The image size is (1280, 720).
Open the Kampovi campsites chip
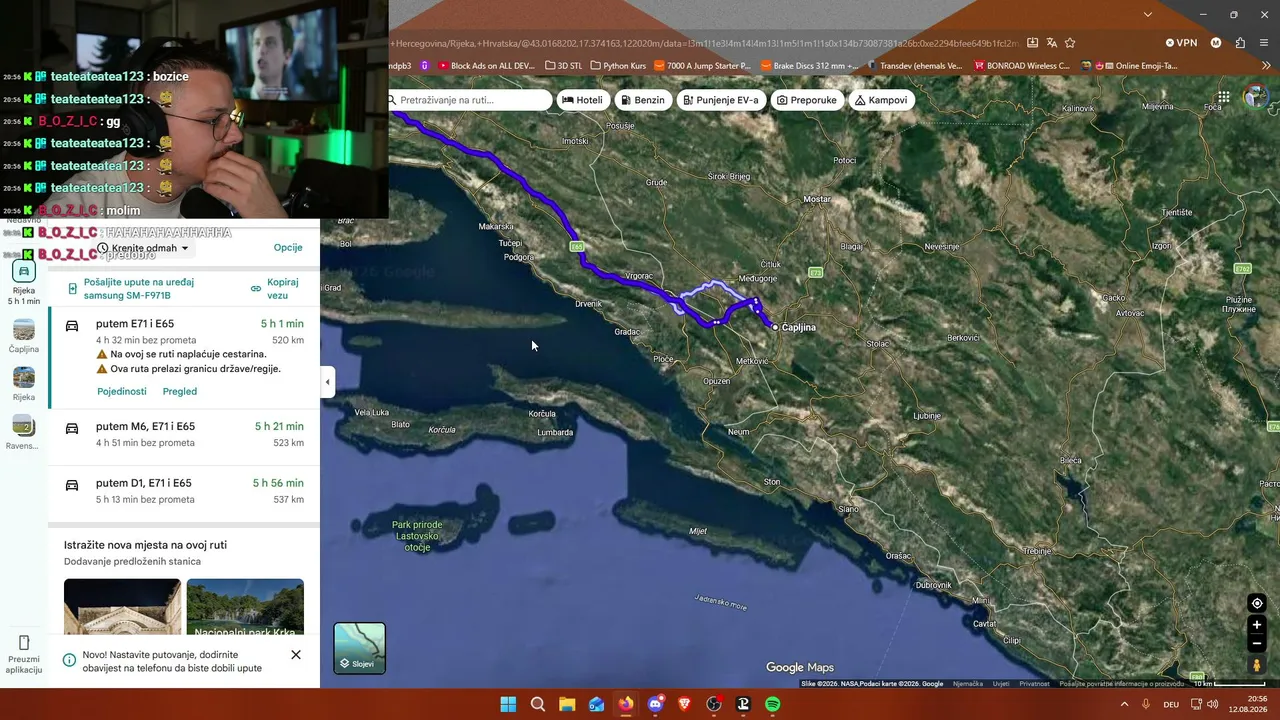(x=881, y=100)
